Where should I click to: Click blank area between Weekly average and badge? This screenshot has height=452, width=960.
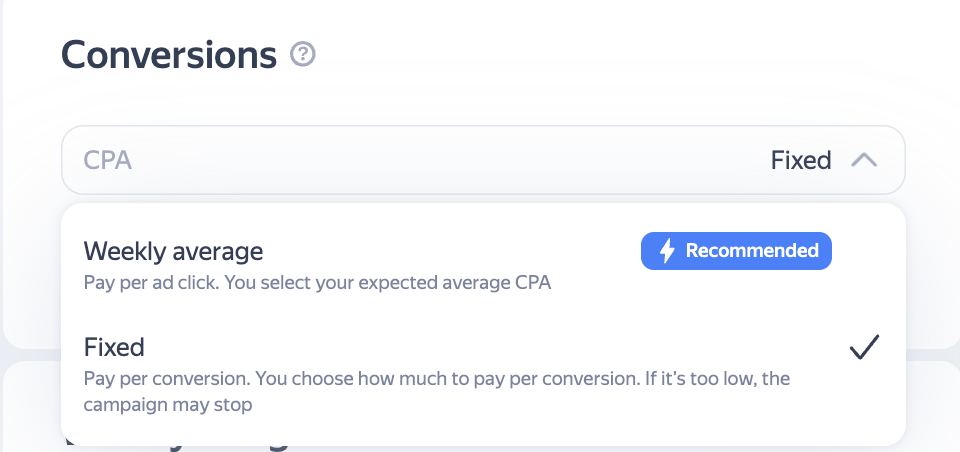[450, 251]
